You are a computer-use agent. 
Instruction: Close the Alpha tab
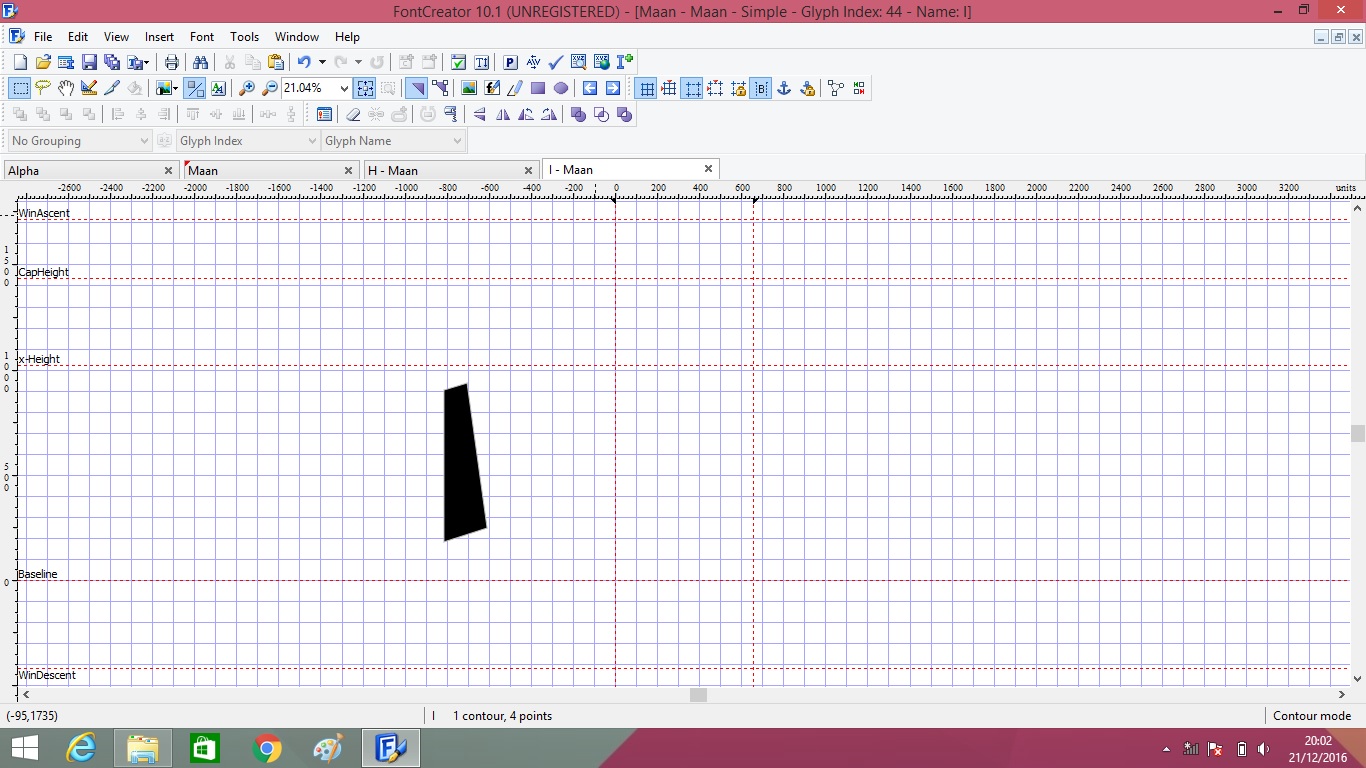168,170
